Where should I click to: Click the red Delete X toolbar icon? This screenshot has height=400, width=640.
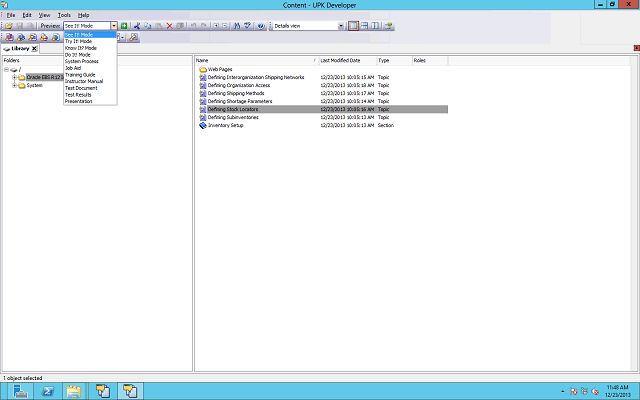(169, 25)
